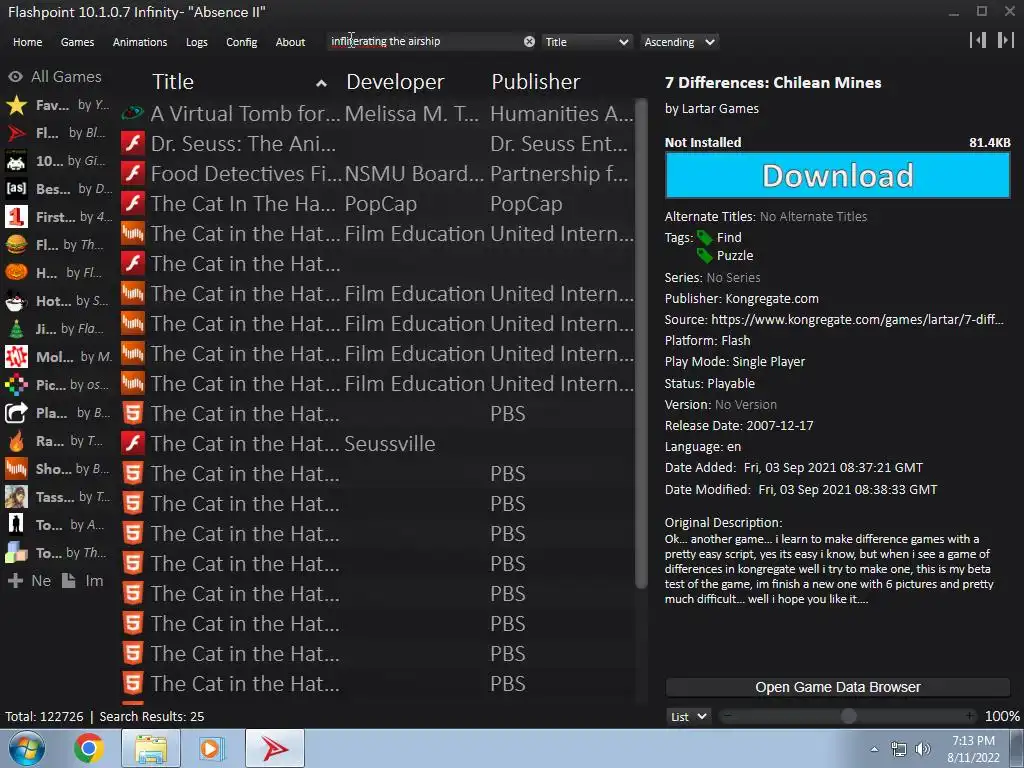The image size is (1024, 768).
Task: Open the Kongregate source URL link
Action: coord(857,319)
